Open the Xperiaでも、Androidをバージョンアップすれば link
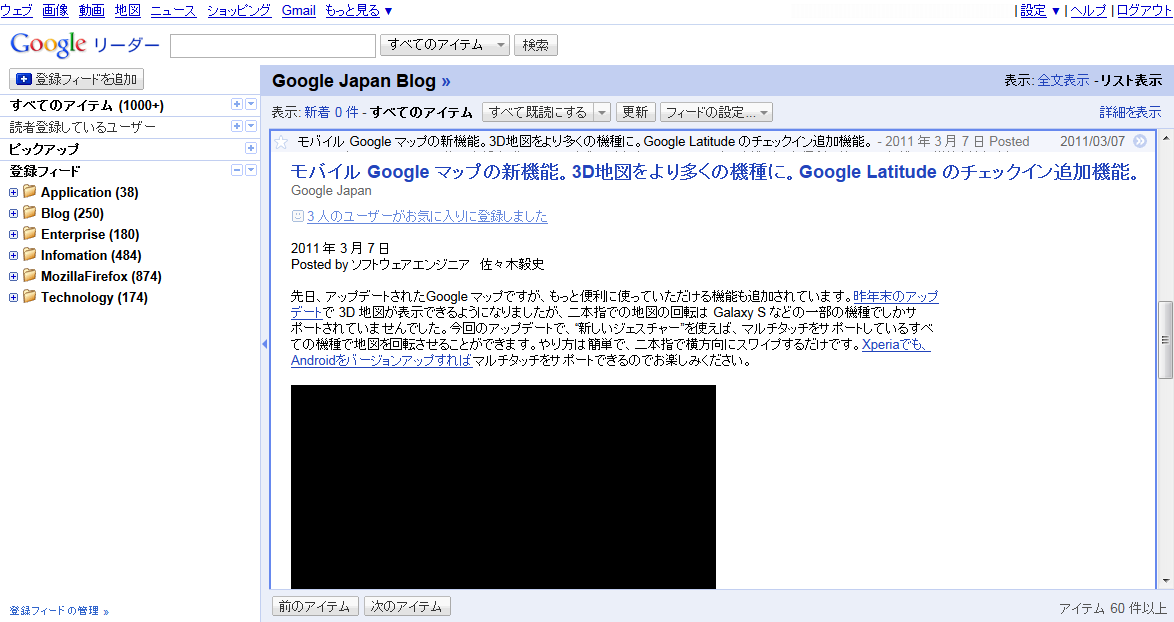Screen dimensions: 1174x622 (x=382, y=360)
